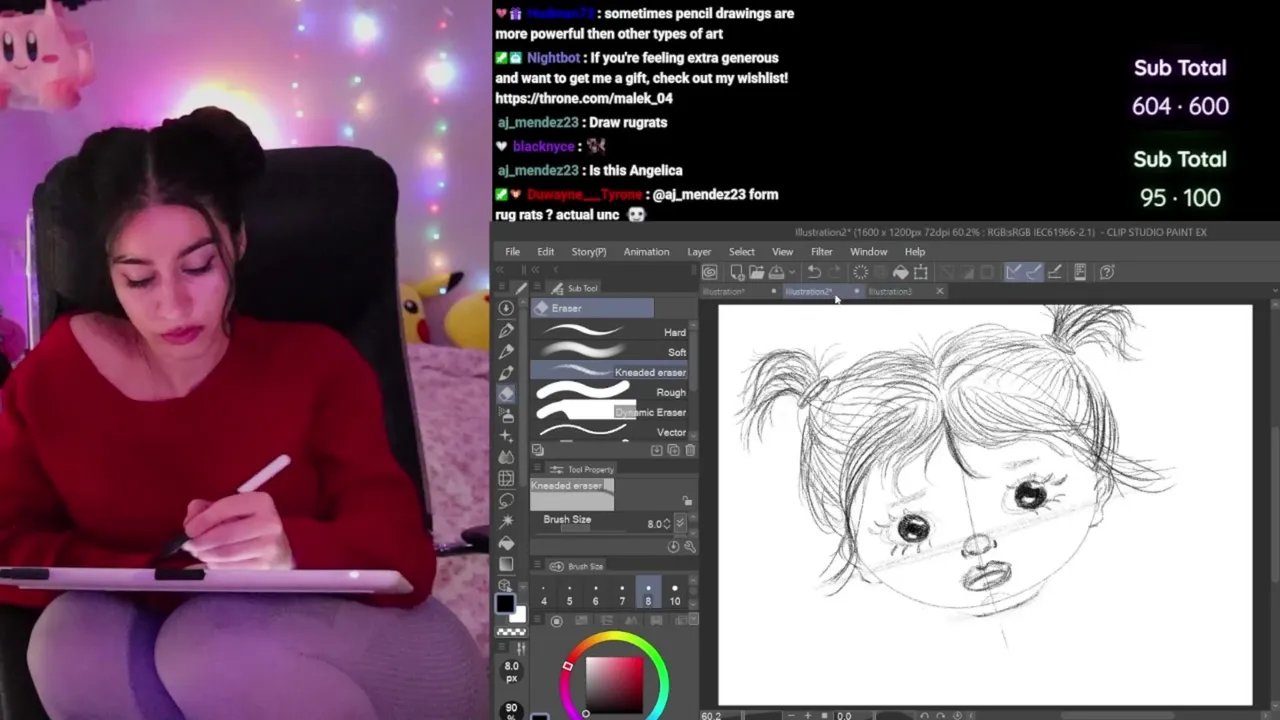
Task: Toggle Snap to Ruler
Action: 1013,272
